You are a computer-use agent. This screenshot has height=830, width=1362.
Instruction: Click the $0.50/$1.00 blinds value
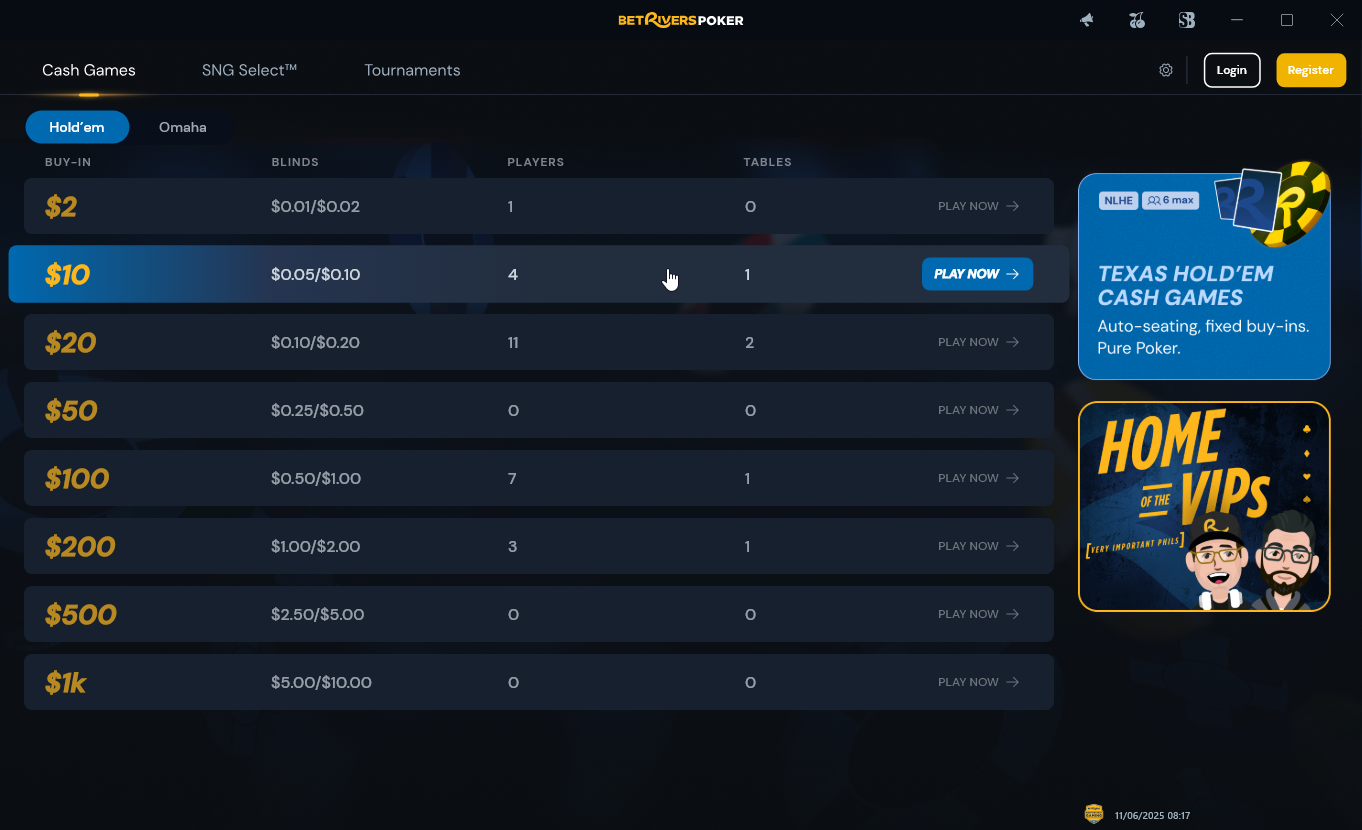(x=316, y=479)
